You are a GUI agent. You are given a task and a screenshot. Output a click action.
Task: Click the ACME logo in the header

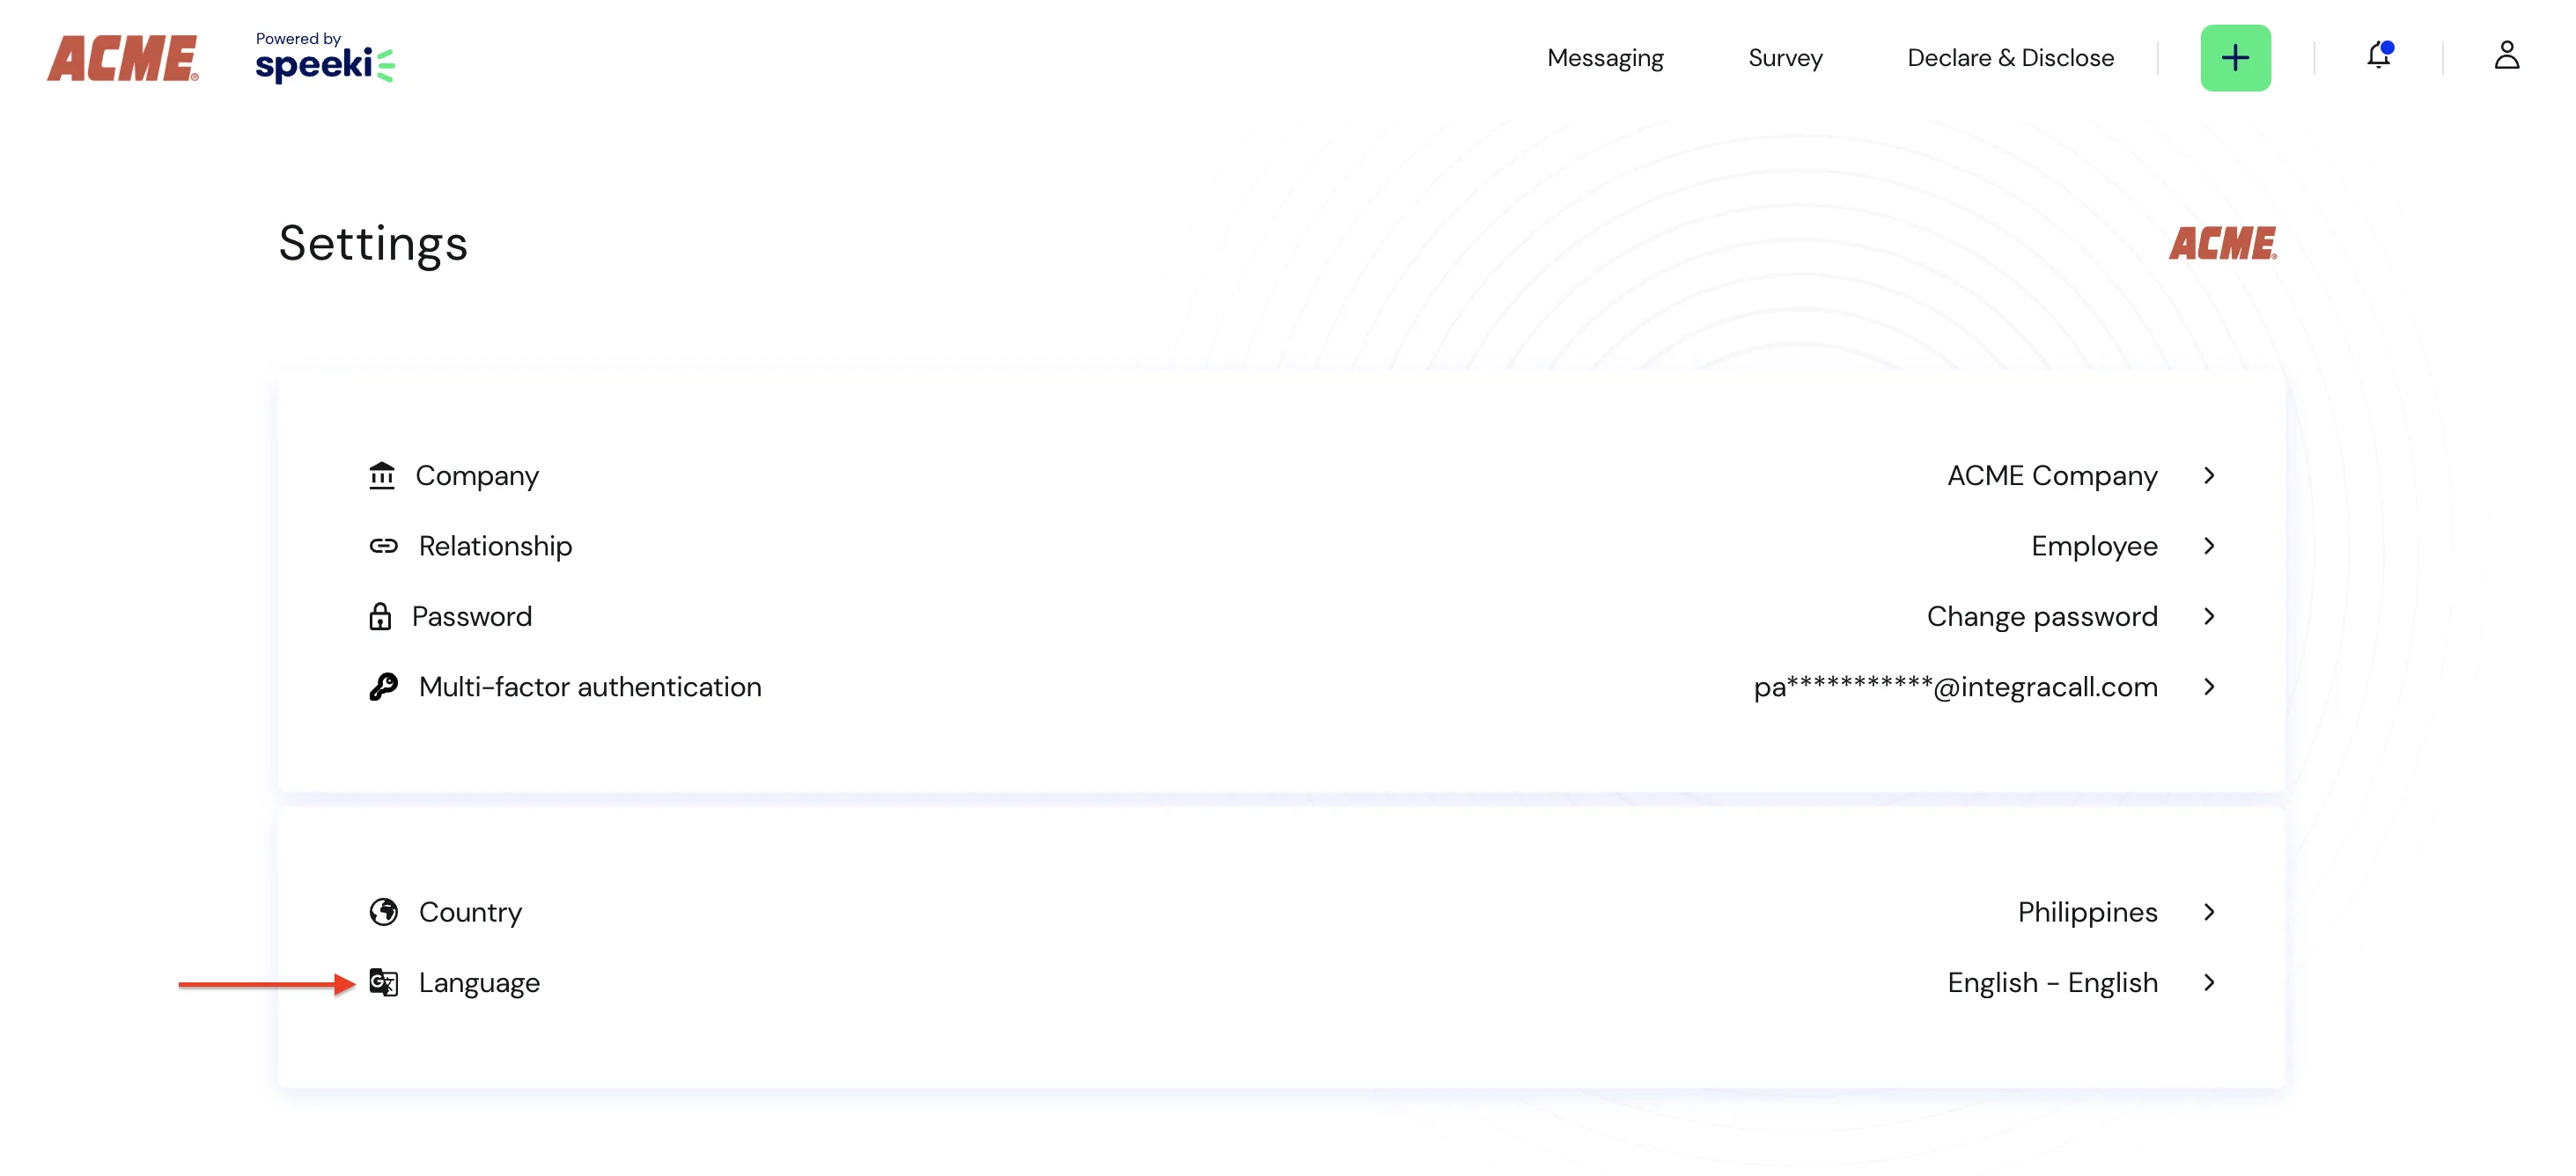[x=123, y=58]
